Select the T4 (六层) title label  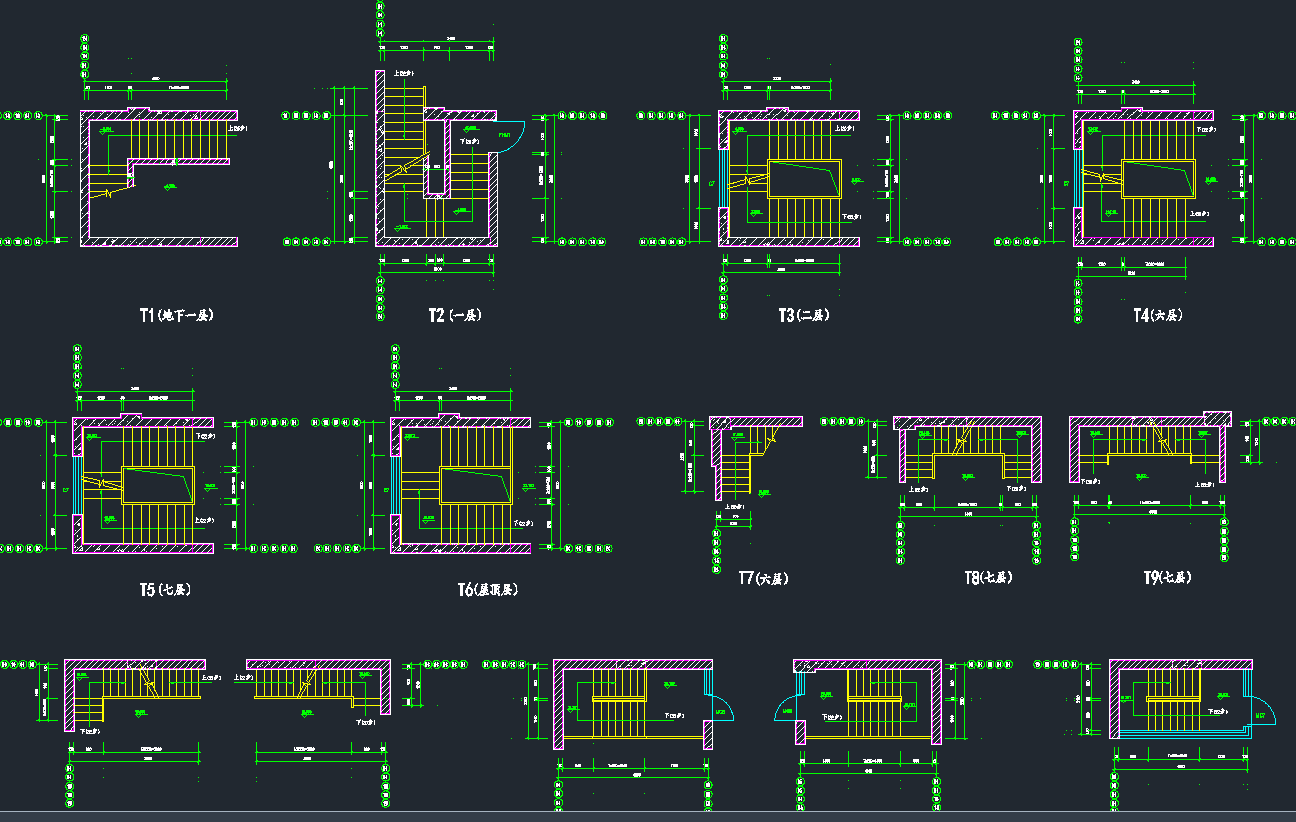tap(1157, 315)
